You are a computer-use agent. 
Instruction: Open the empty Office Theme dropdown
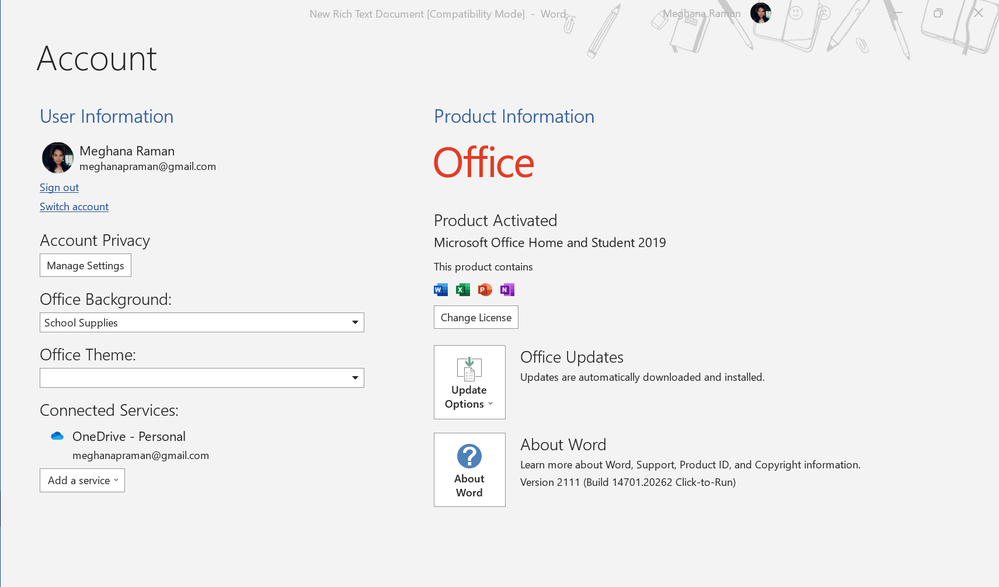[x=202, y=378]
